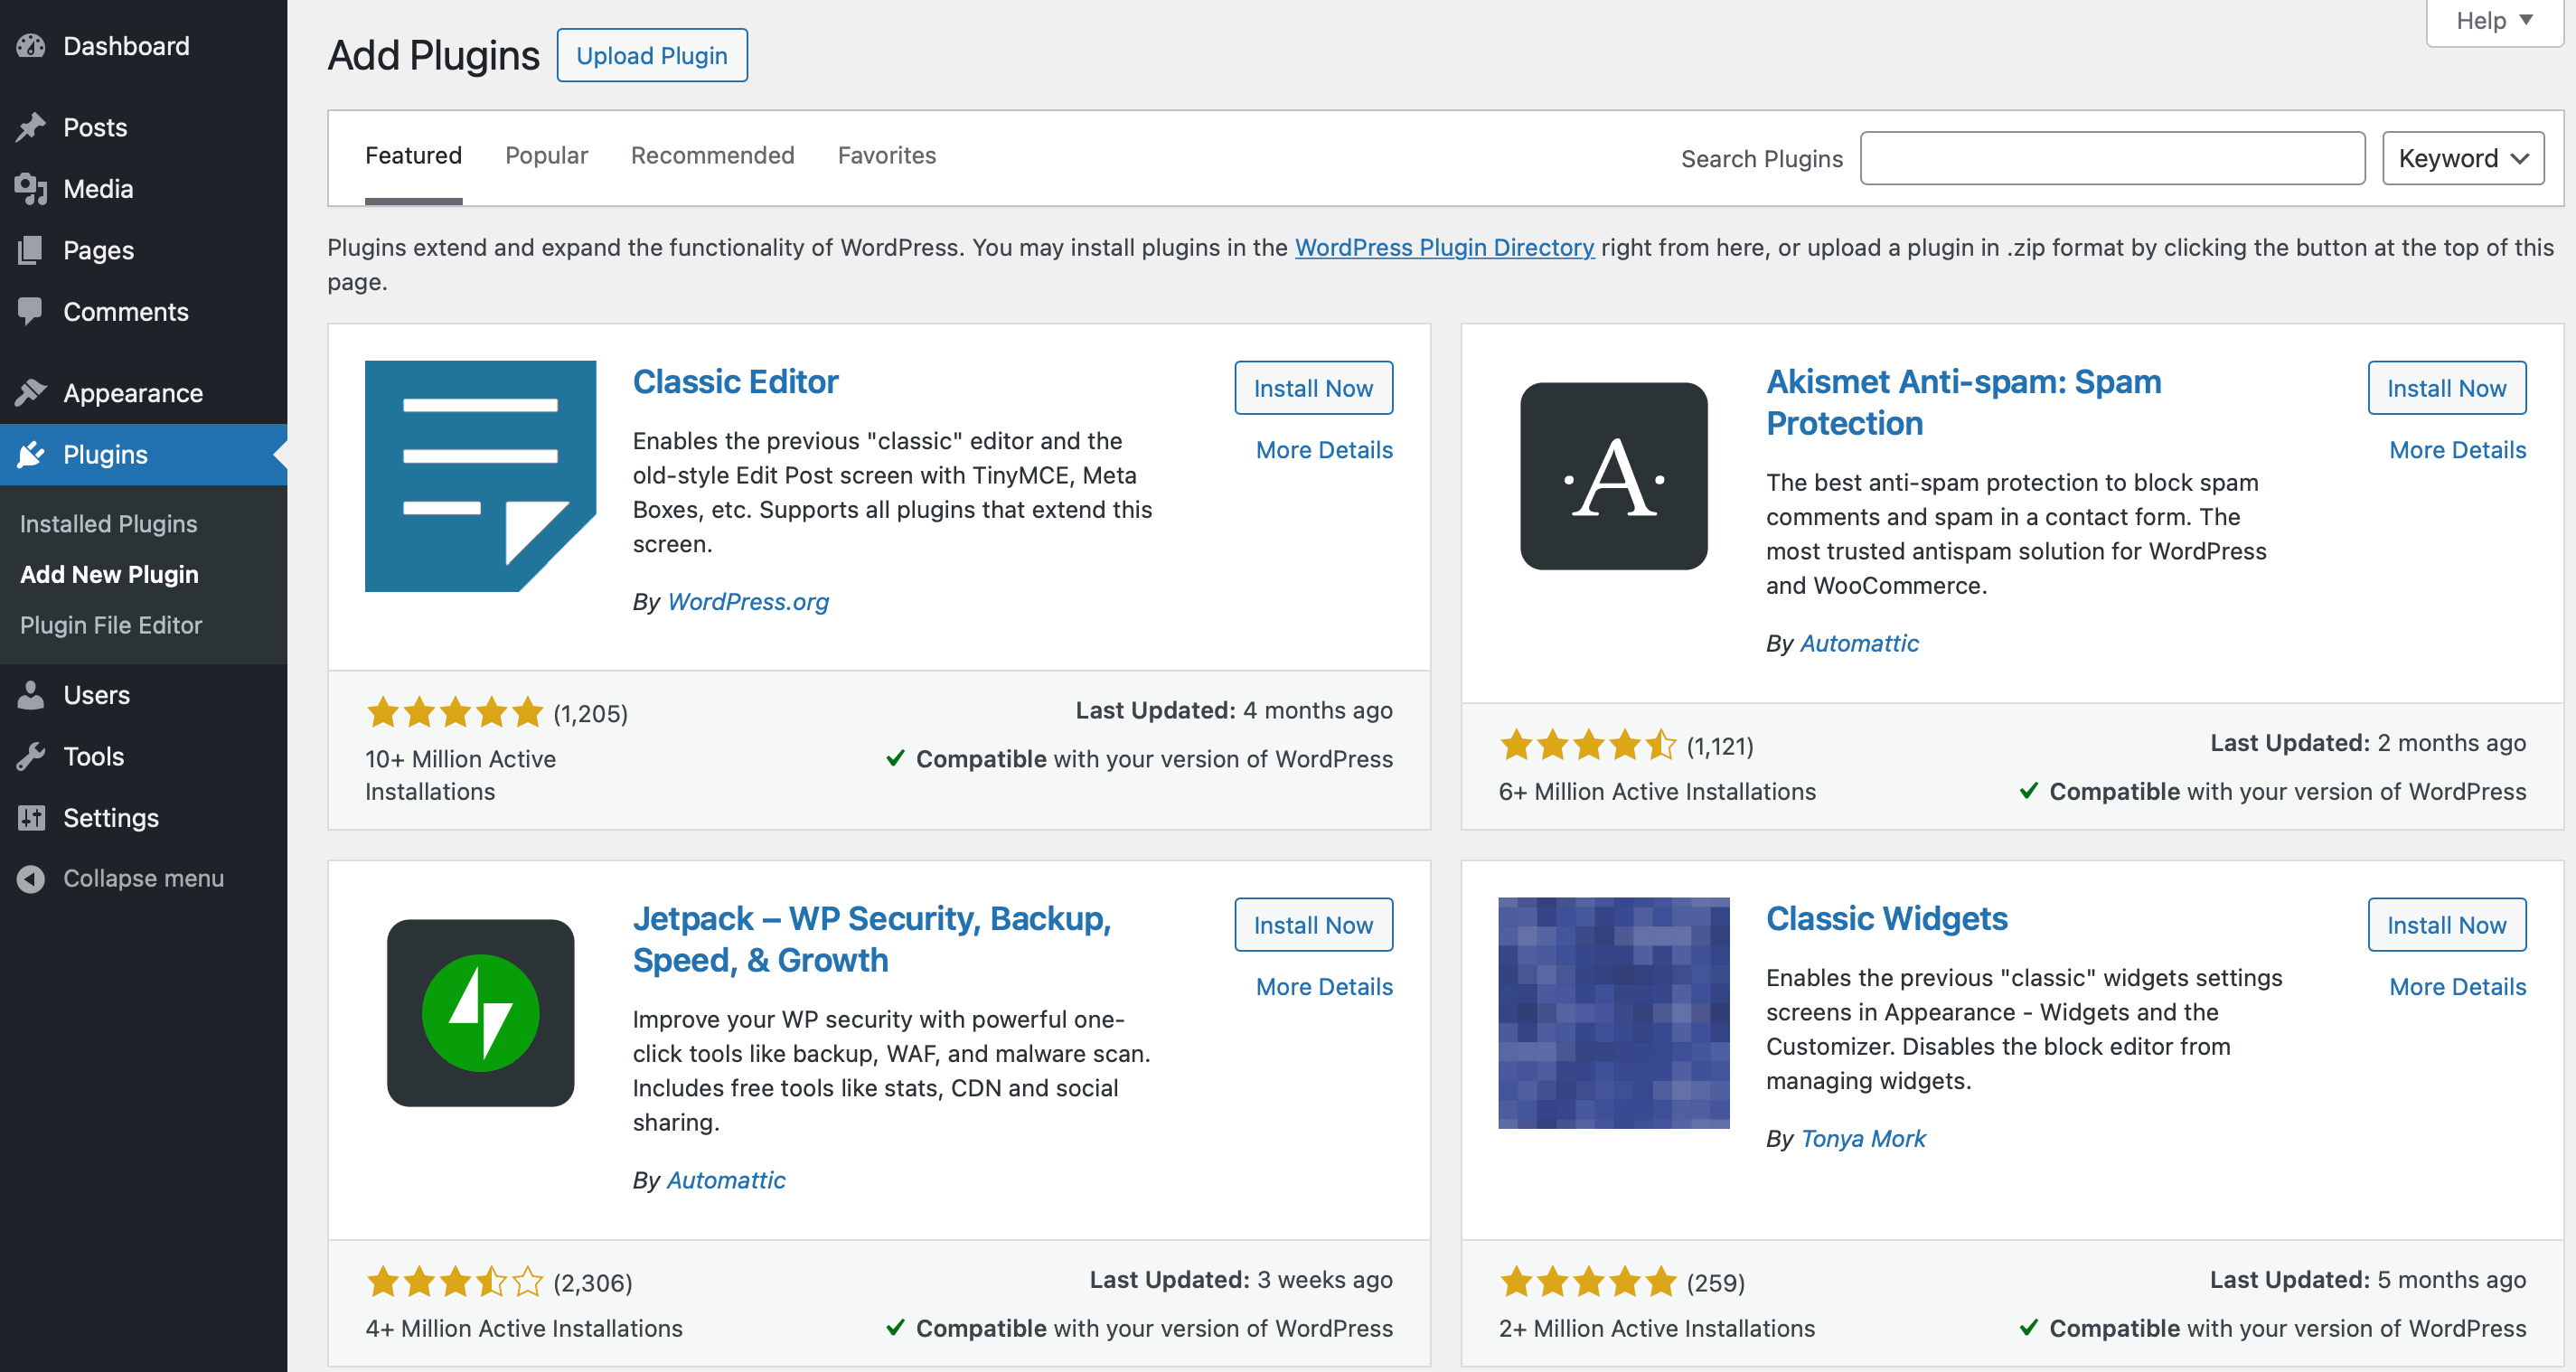2576x1372 pixels.
Task: Click the Search Plugins input field
Action: [x=2111, y=158]
